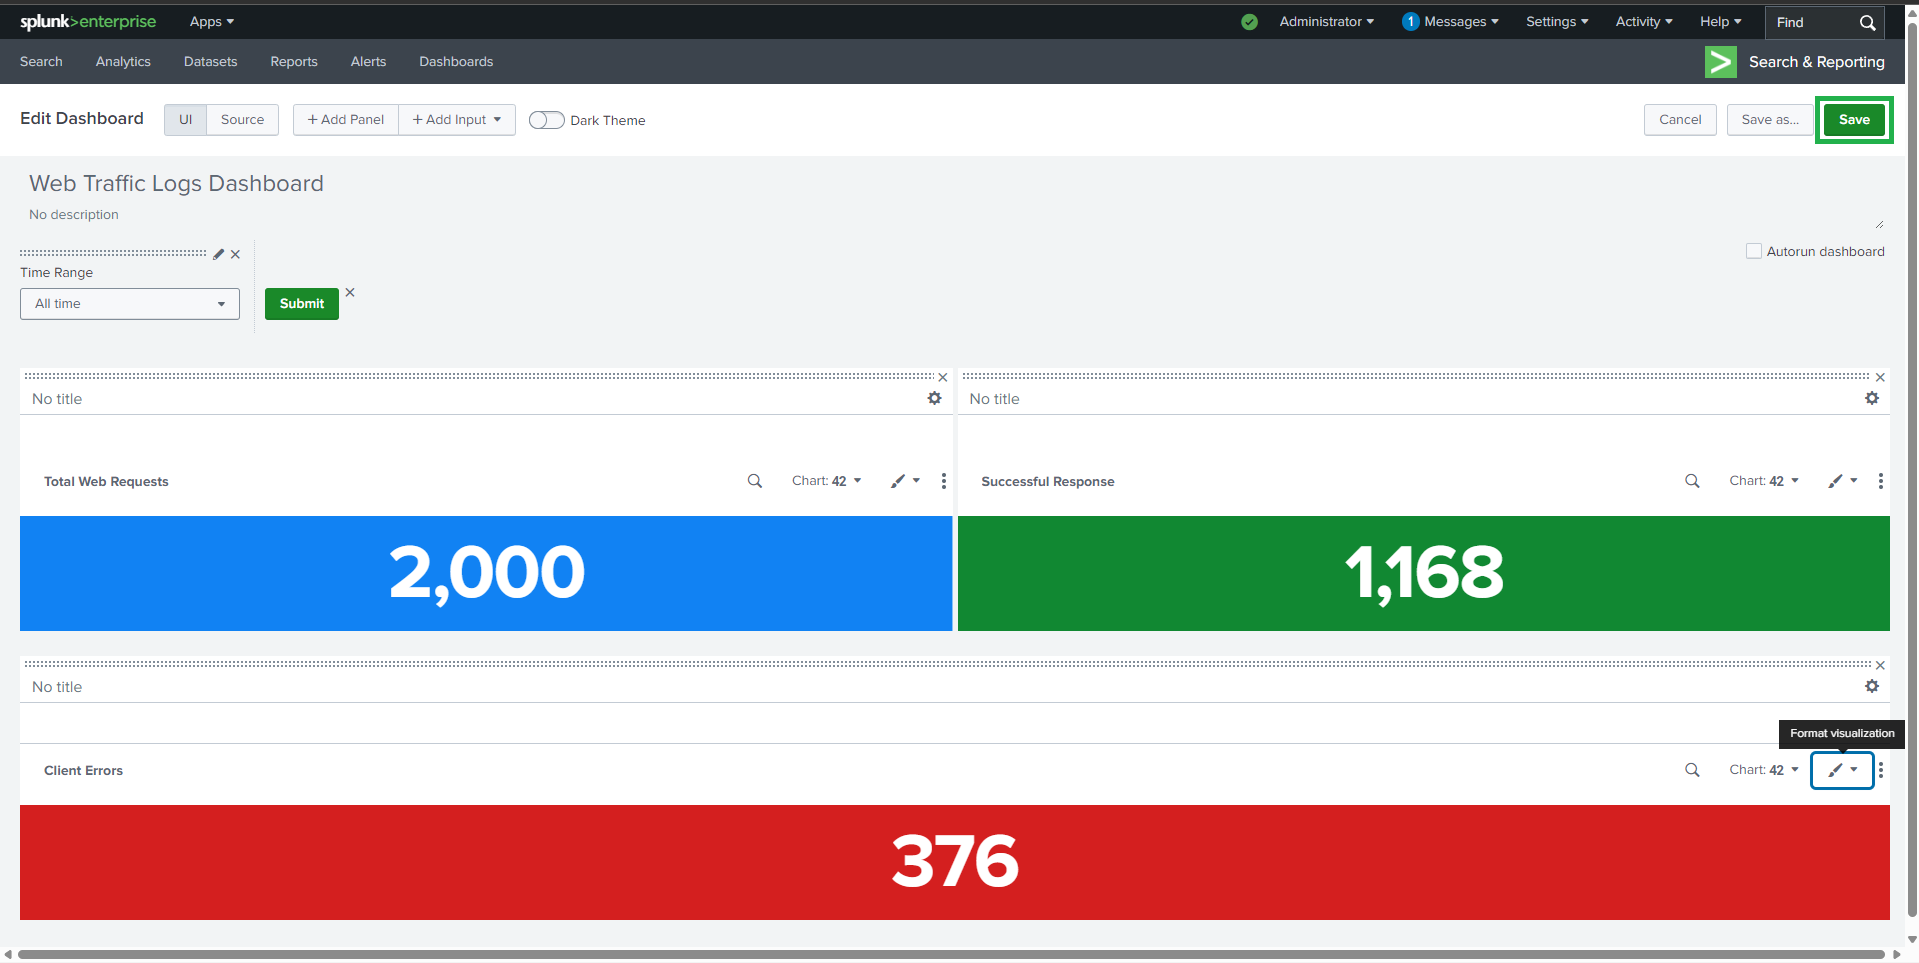Save the dashboard
This screenshot has height=963, width=1919.
tap(1854, 120)
